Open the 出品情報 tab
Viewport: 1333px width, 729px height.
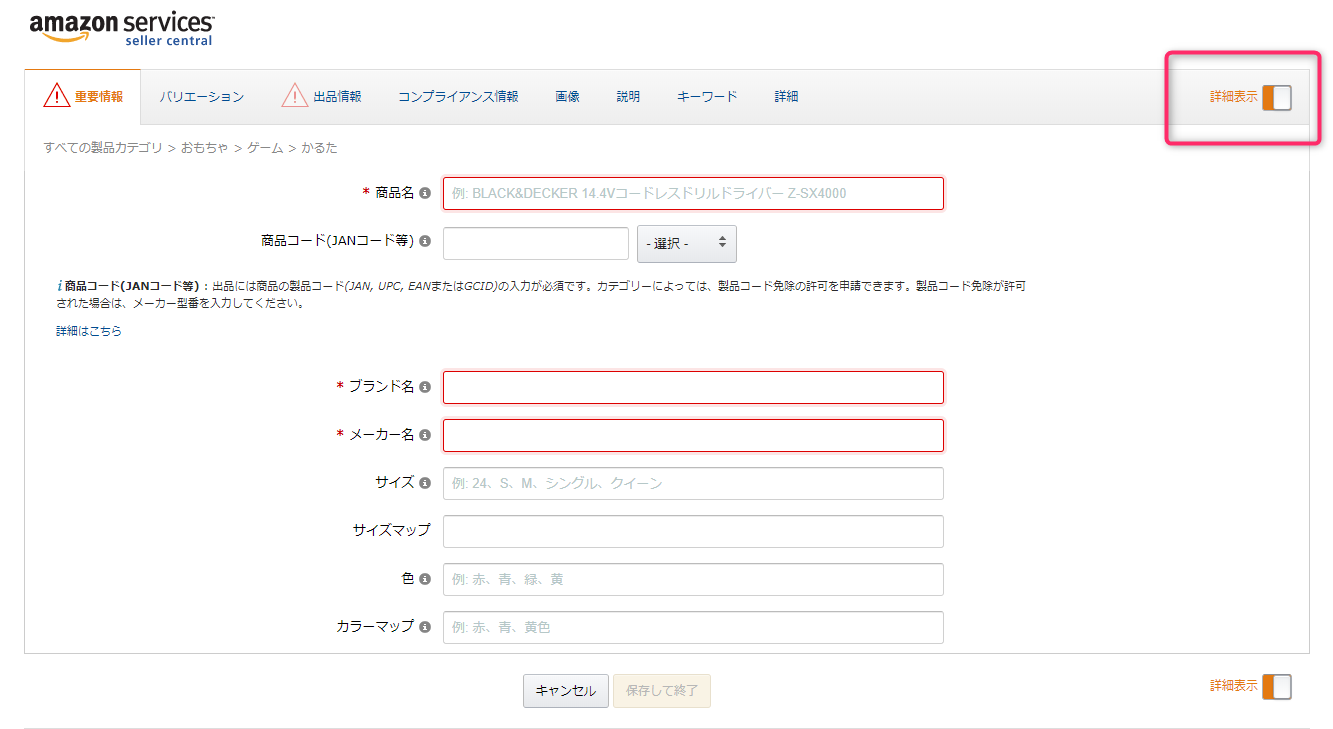pos(336,97)
